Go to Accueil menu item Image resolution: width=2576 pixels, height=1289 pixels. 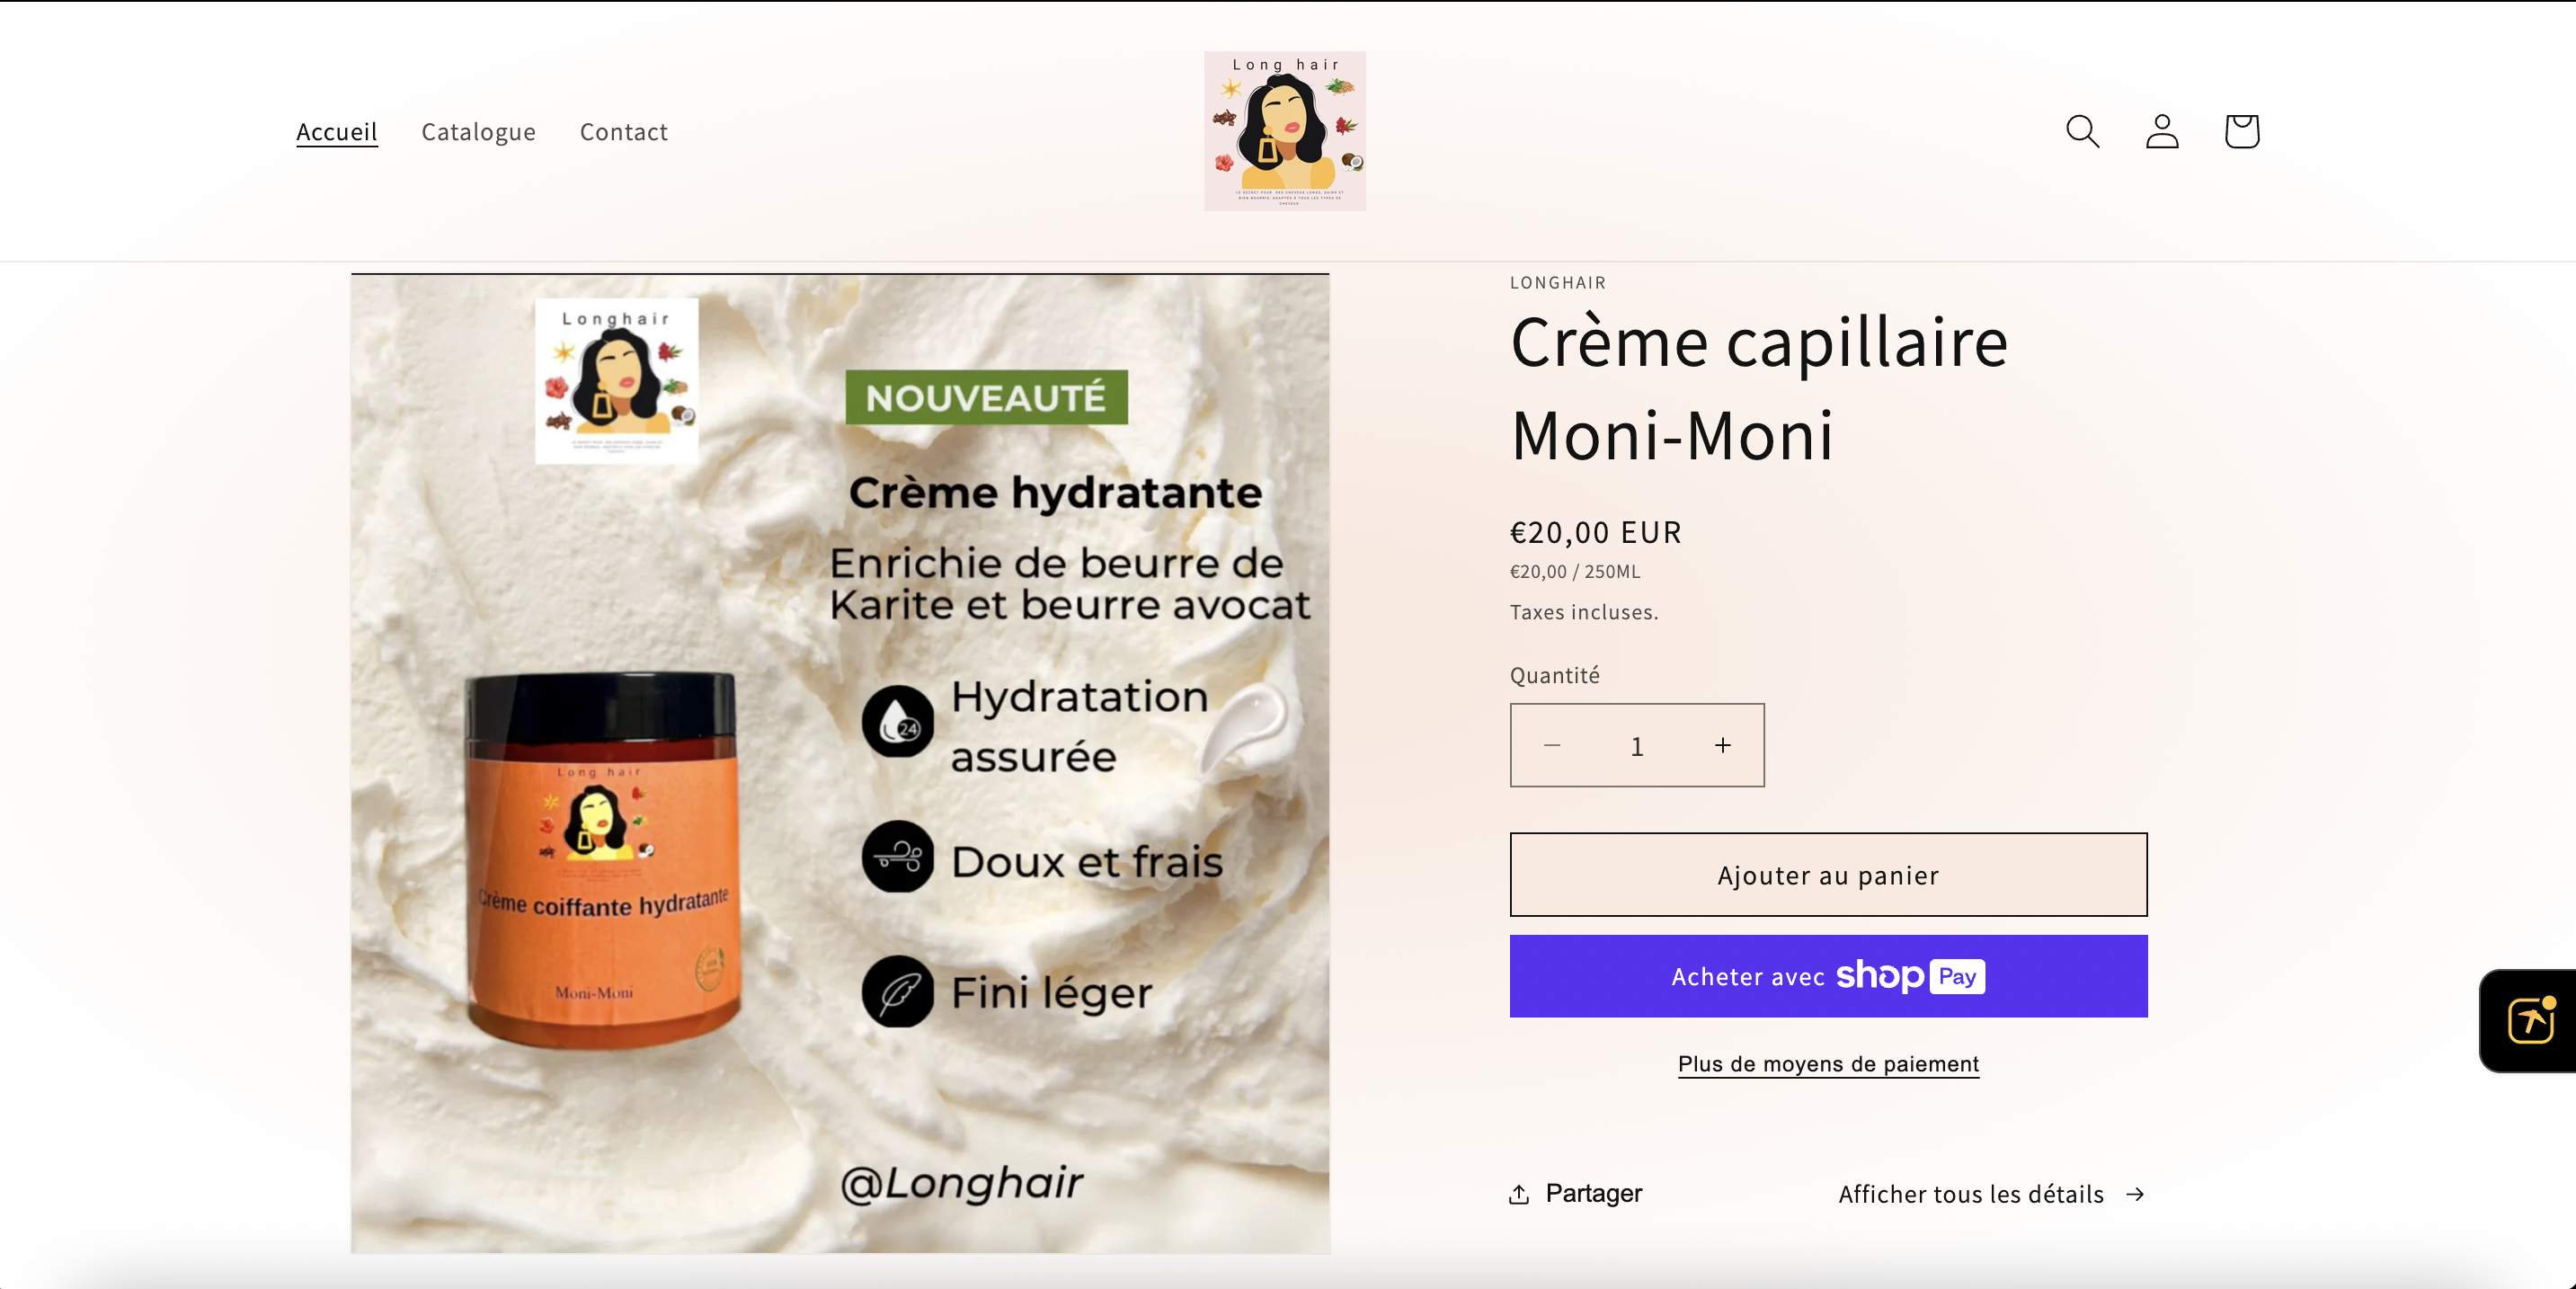coord(337,131)
